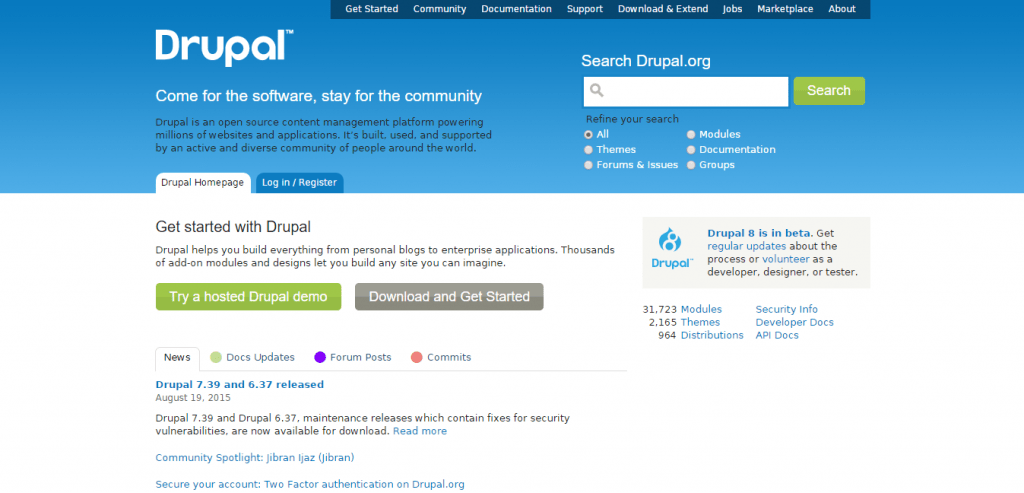
Task: Switch to the Commits tab
Action: 441,358
